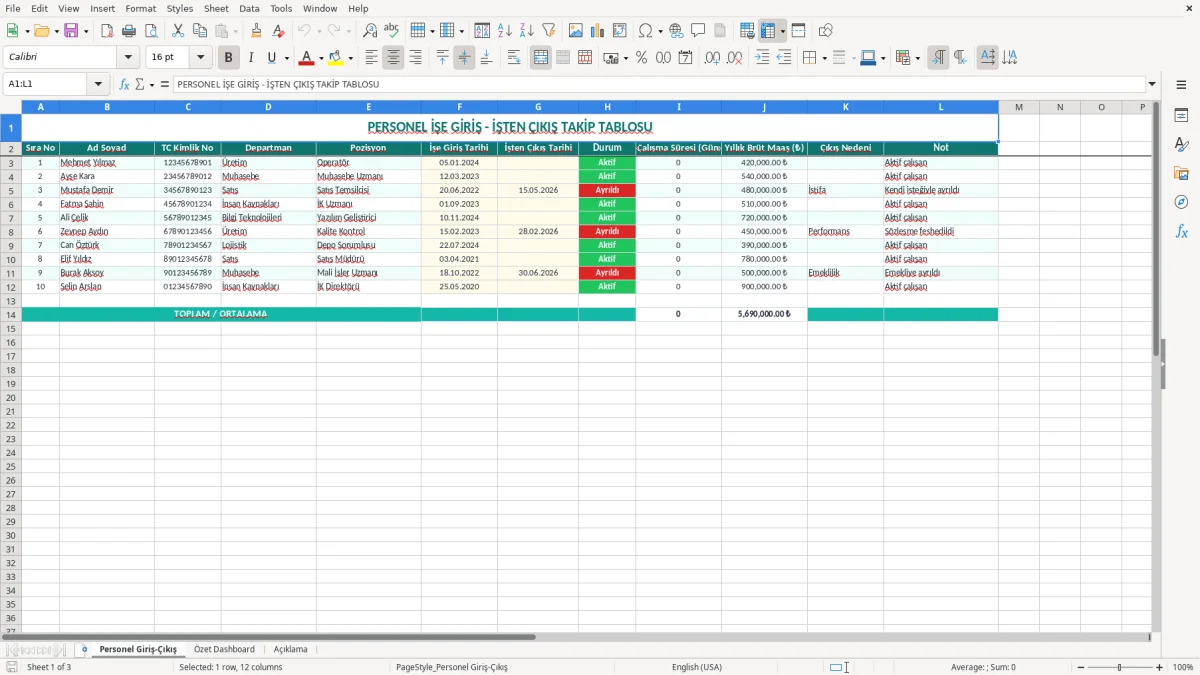Screen dimensions: 1200x675
Task: Expand the Open document dropdown arrow
Action: pyautogui.click(x=56, y=31)
